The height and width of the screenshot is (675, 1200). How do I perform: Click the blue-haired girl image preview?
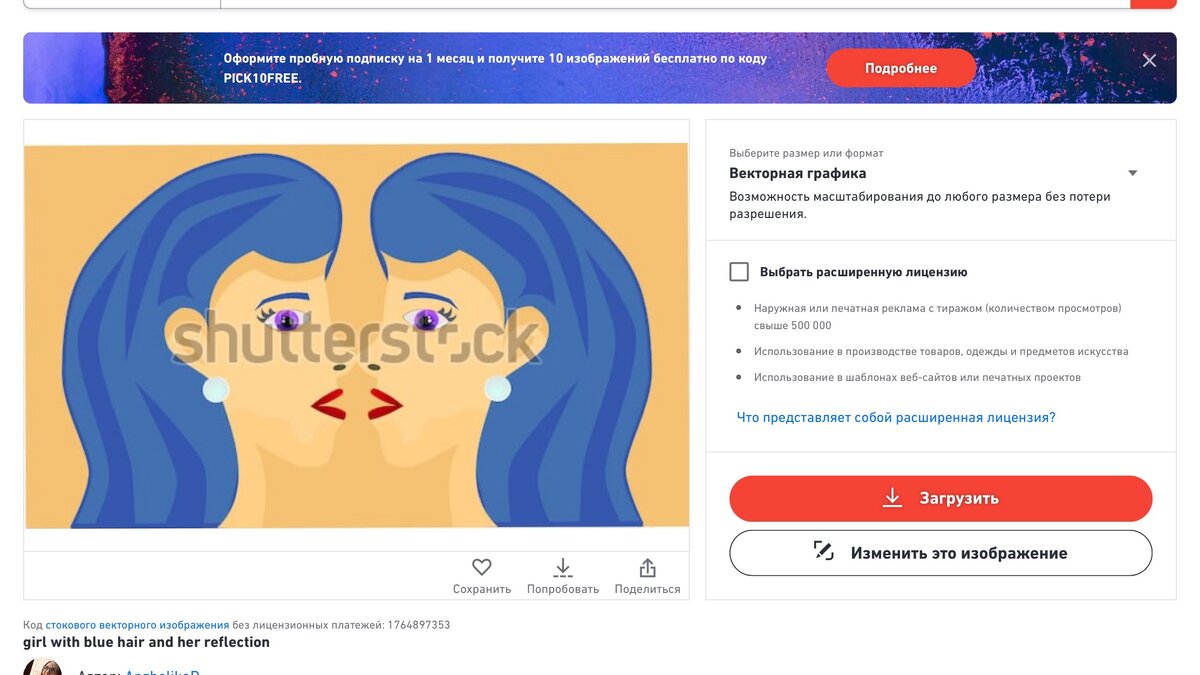pos(357,335)
